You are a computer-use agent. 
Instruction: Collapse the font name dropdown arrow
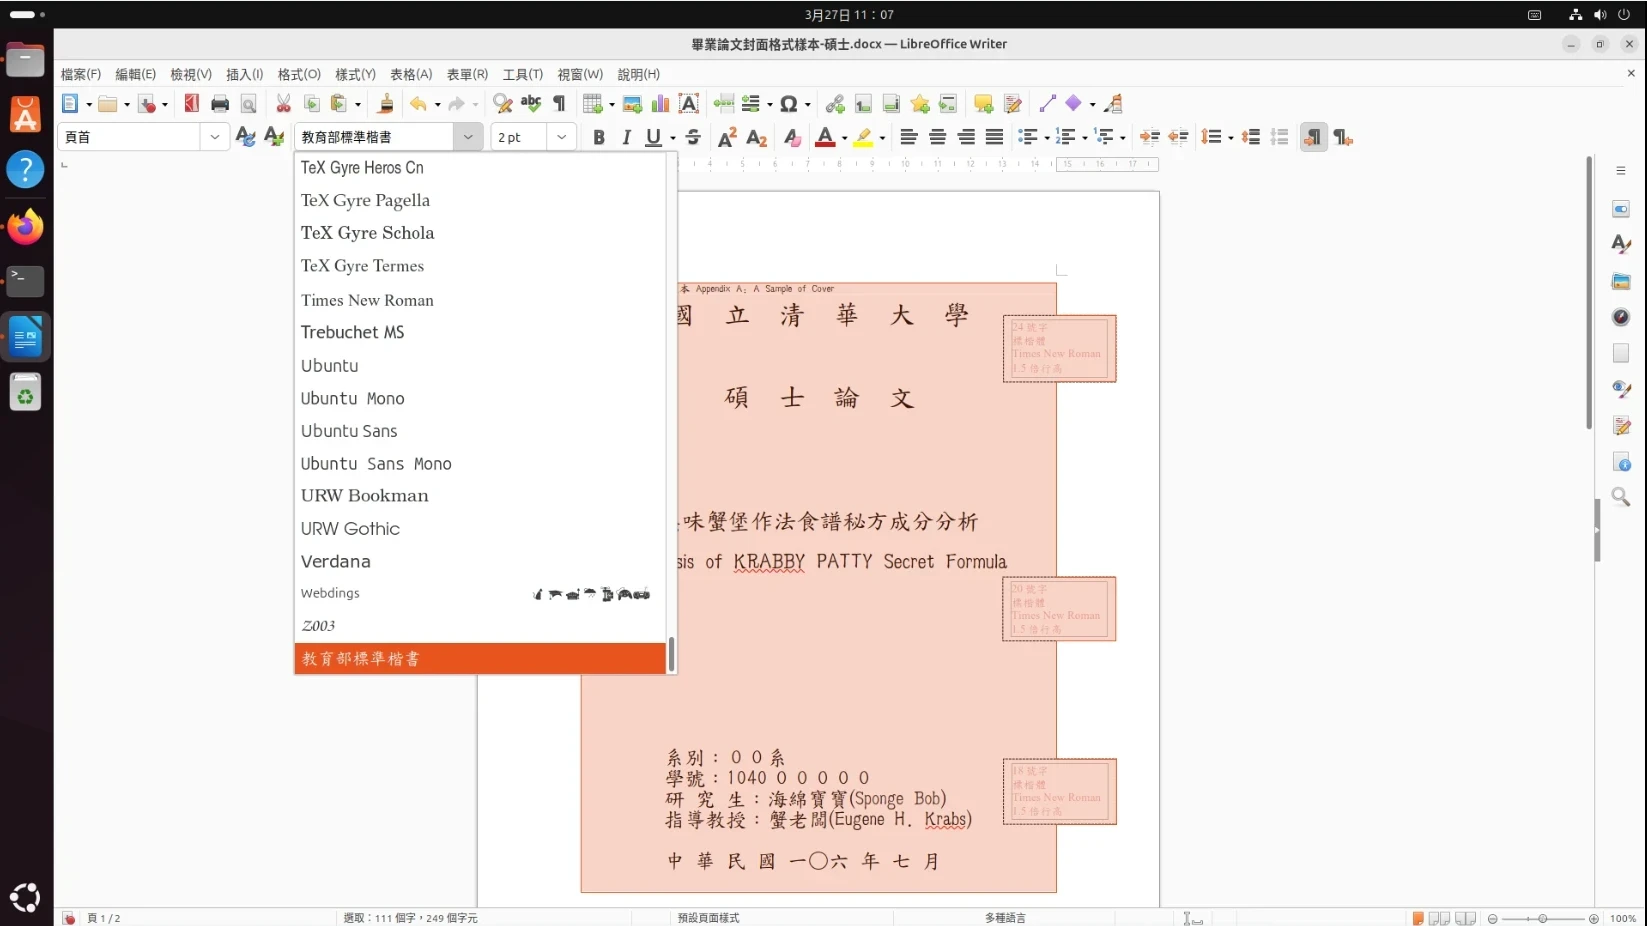tap(468, 137)
